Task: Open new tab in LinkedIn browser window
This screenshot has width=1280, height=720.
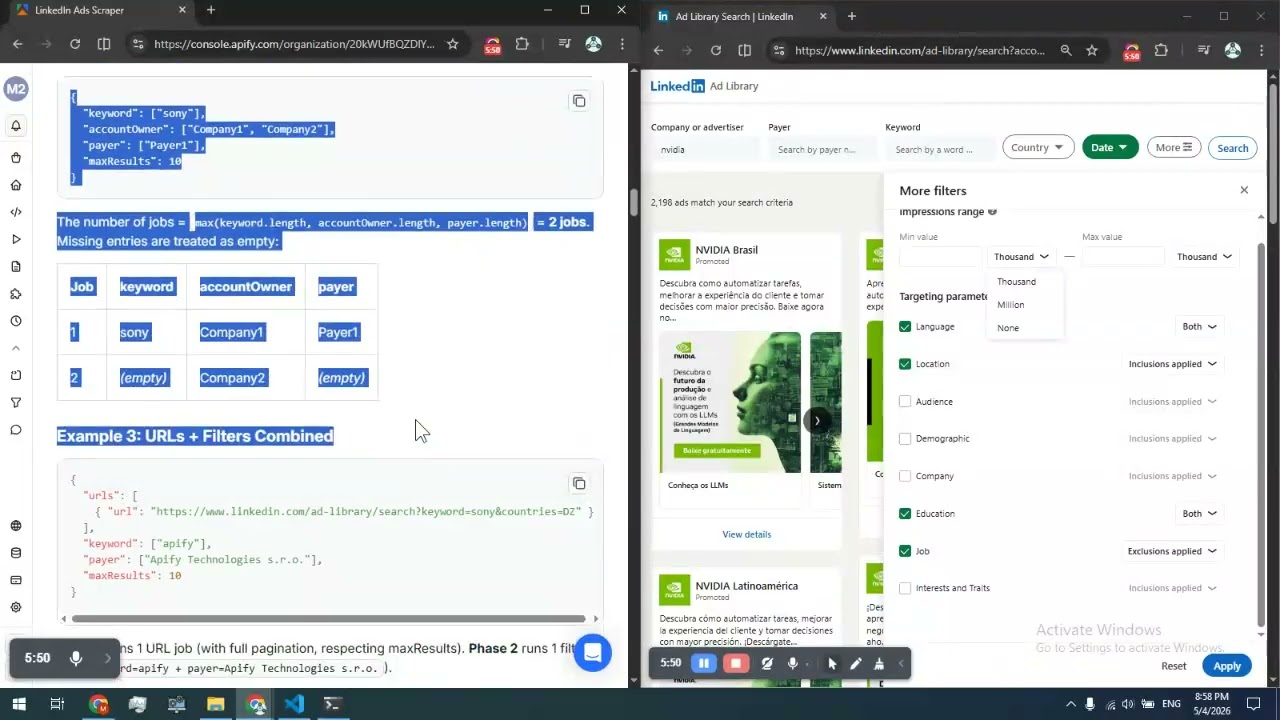Action: pos(852,16)
